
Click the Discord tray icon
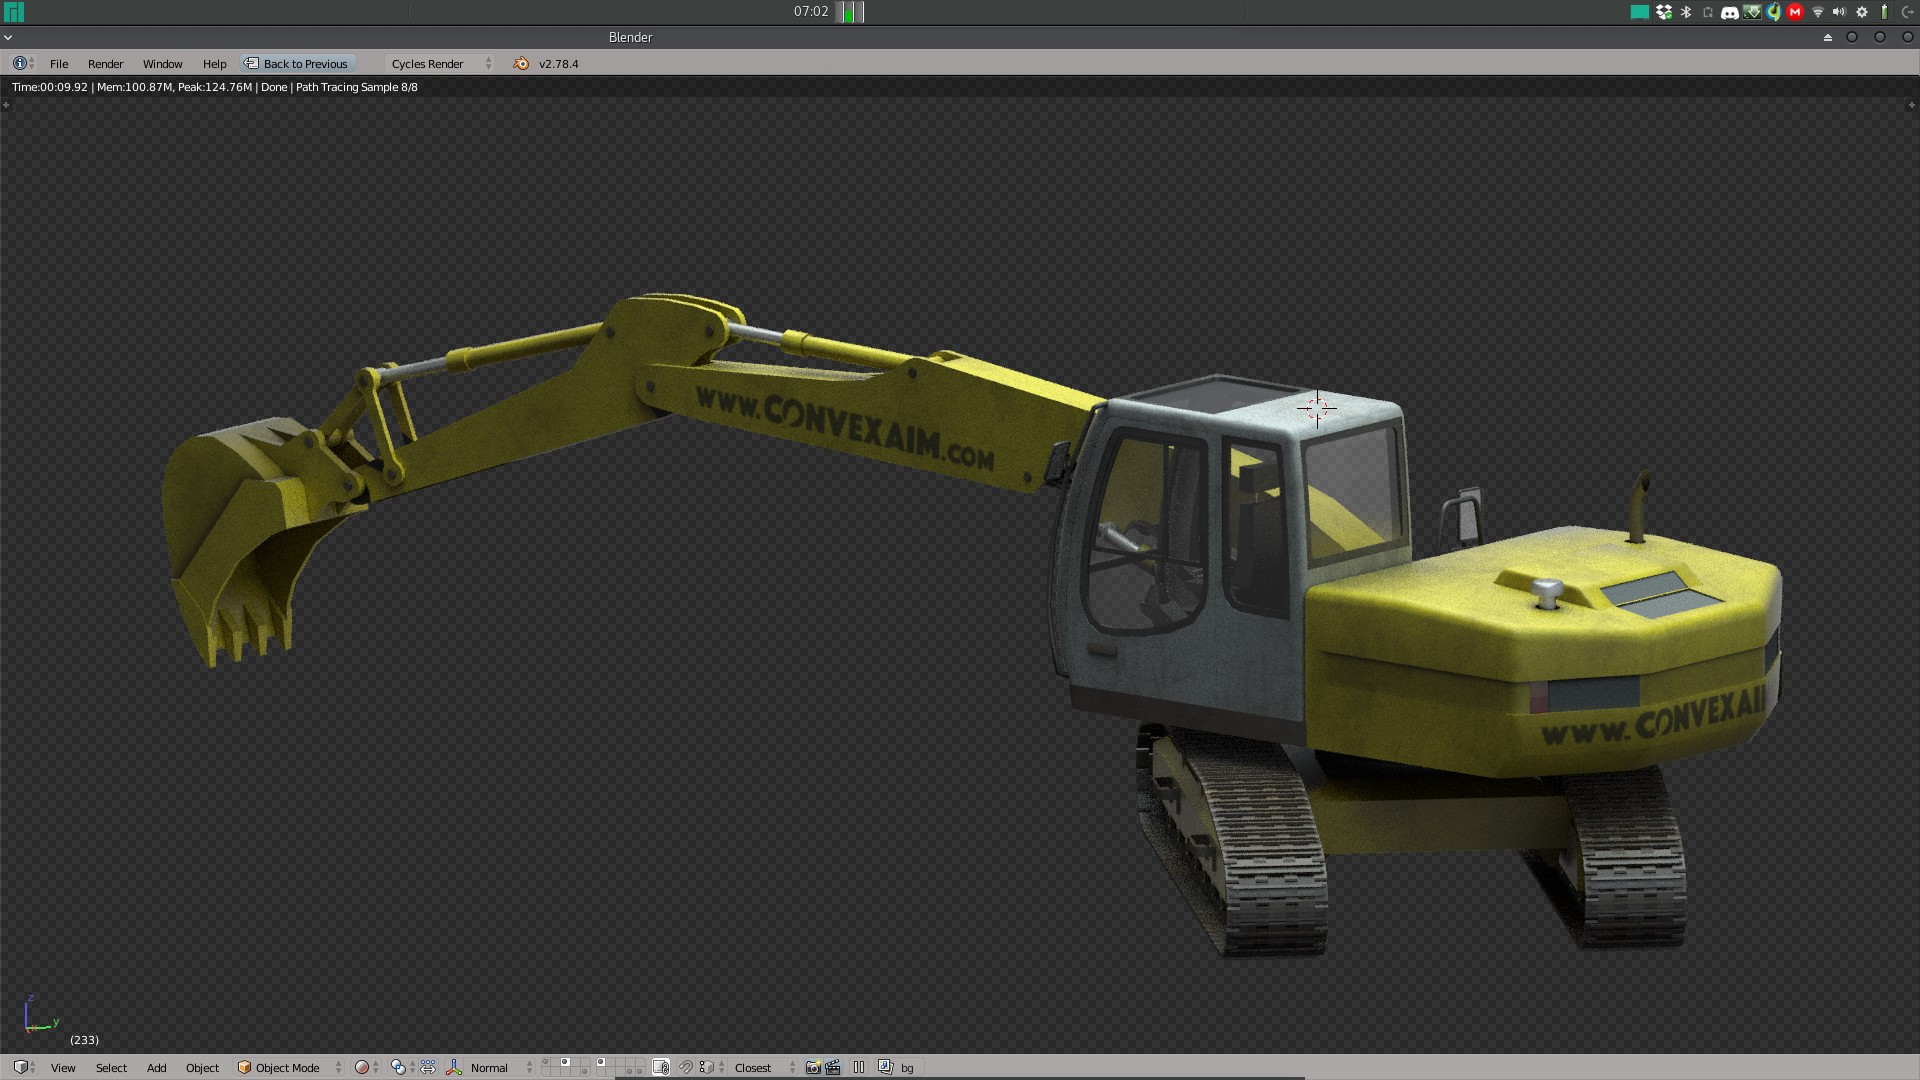click(1729, 12)
